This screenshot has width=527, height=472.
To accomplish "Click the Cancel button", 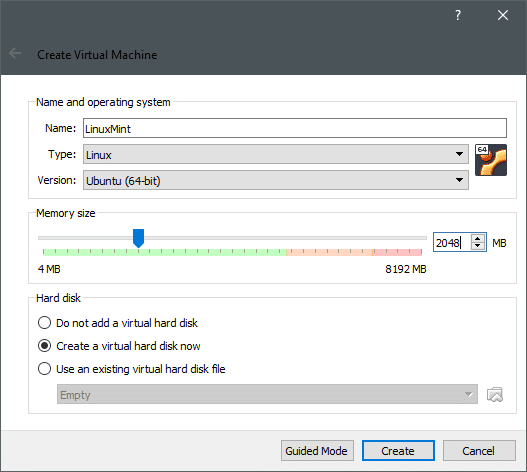I will coord(479,450).
